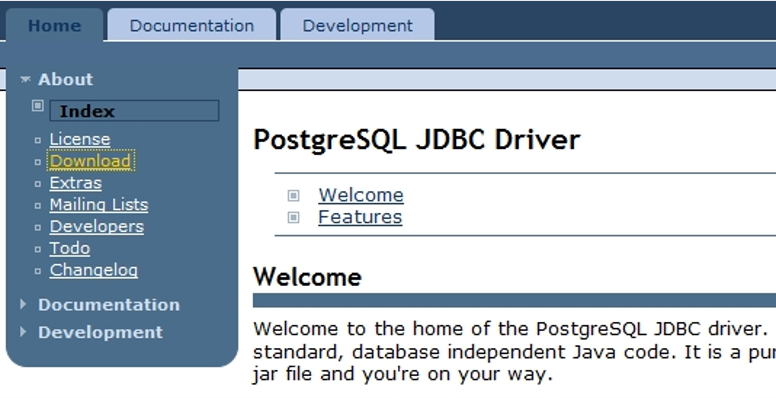Click the small bullet beside Download
The image size is (776, 398).
38,162
